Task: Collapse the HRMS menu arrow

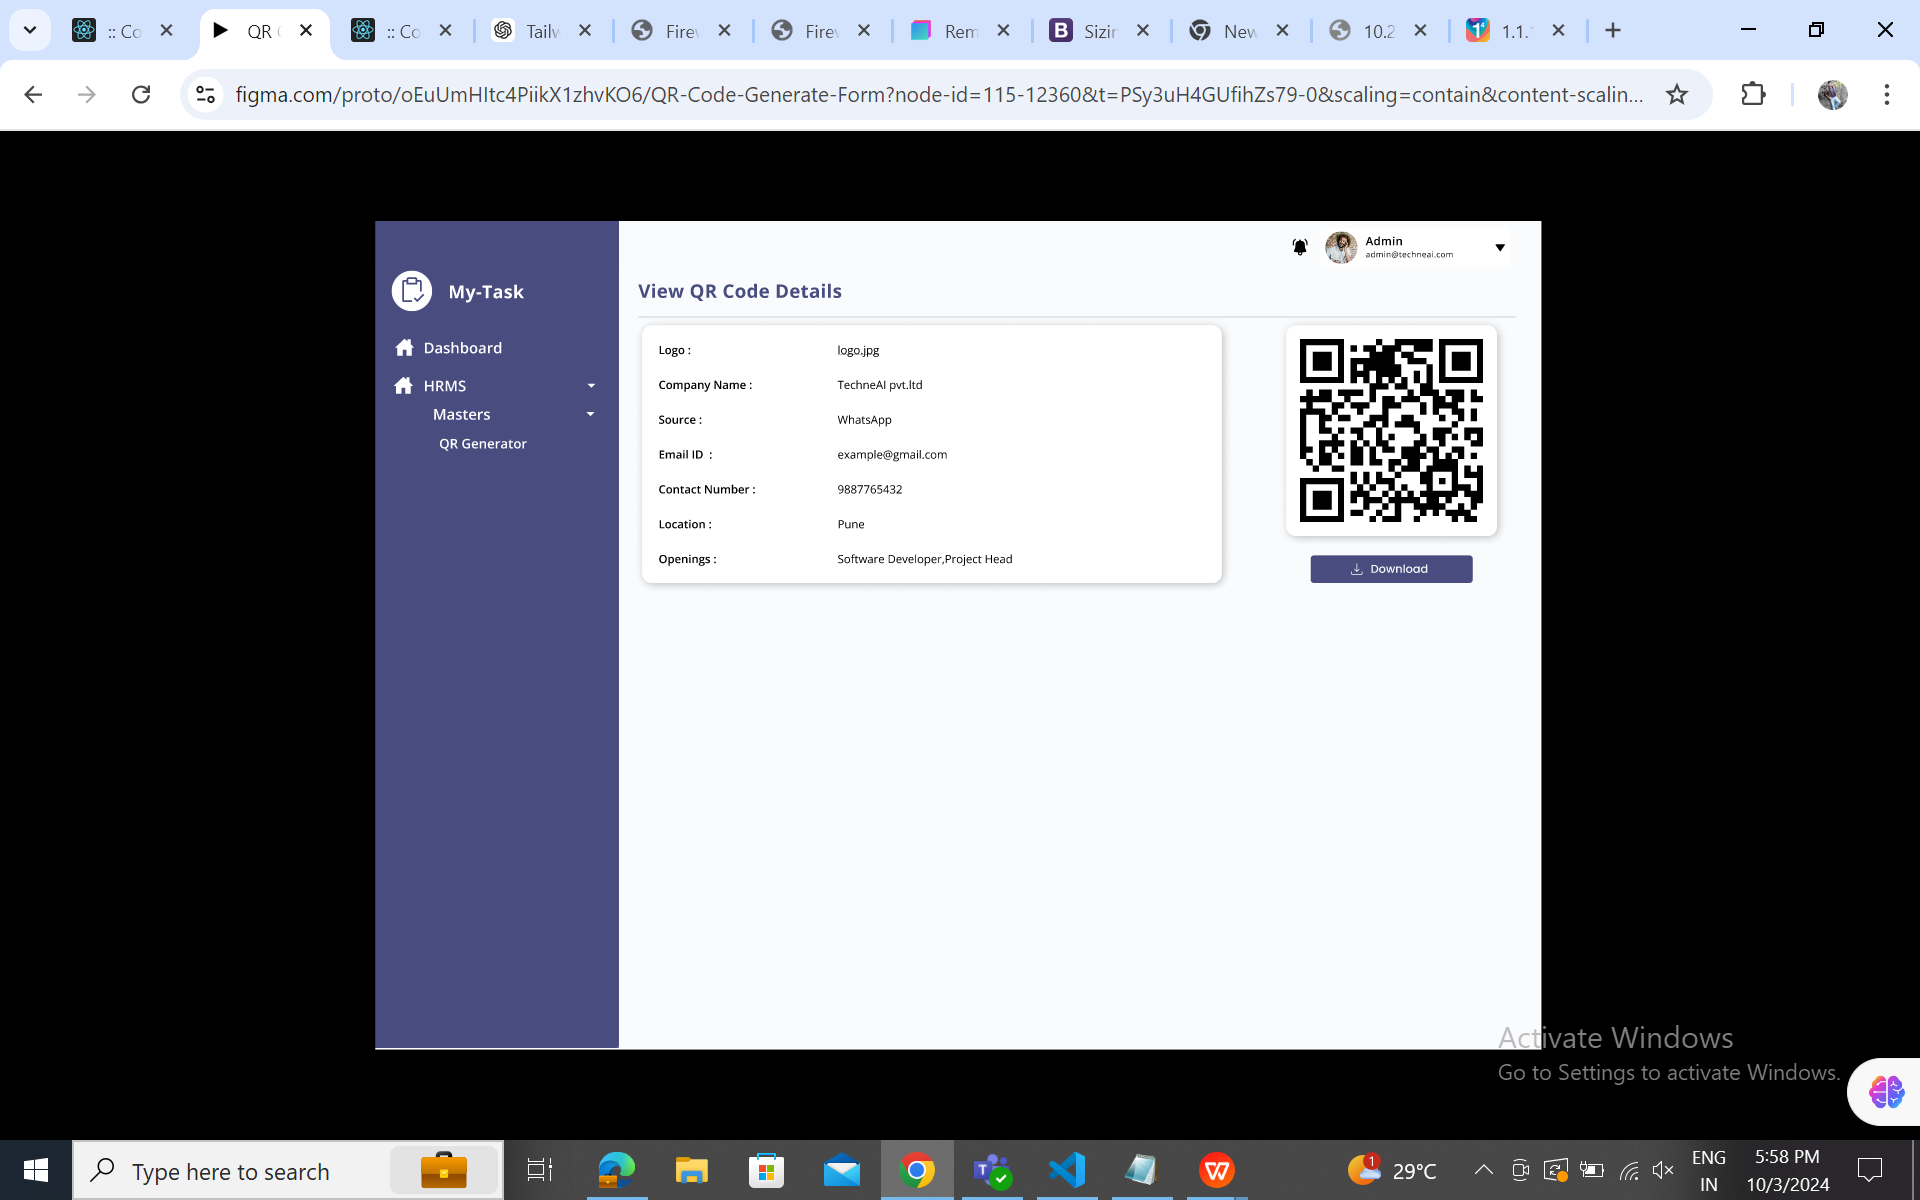Action: [x=591, y=386]
